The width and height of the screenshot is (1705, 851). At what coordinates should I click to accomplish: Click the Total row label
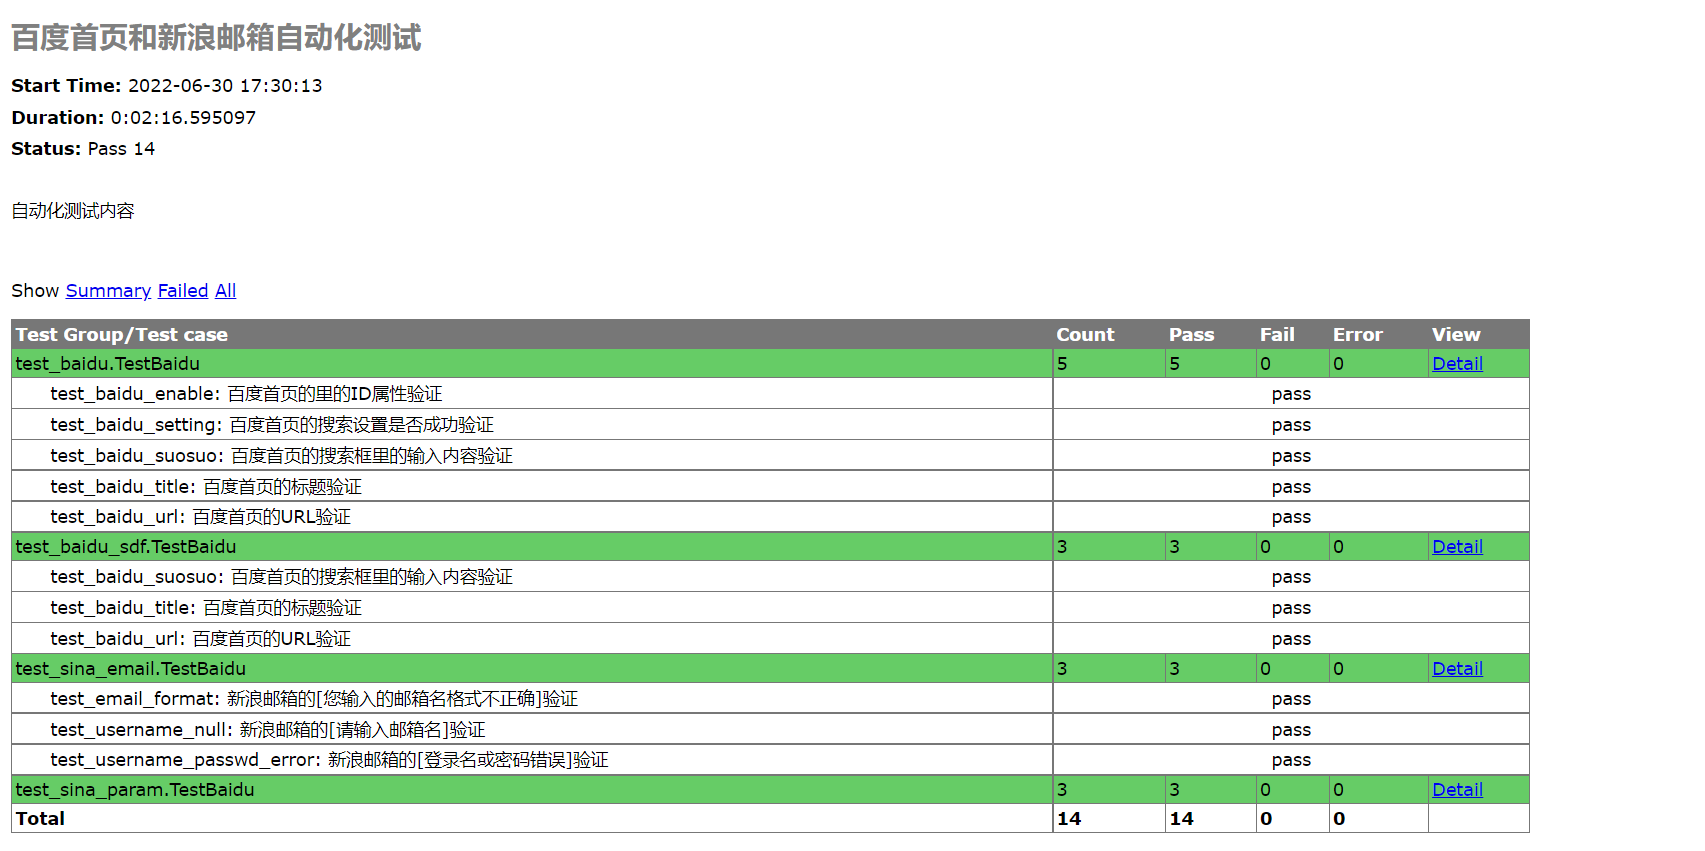click(x=40, y=819)
